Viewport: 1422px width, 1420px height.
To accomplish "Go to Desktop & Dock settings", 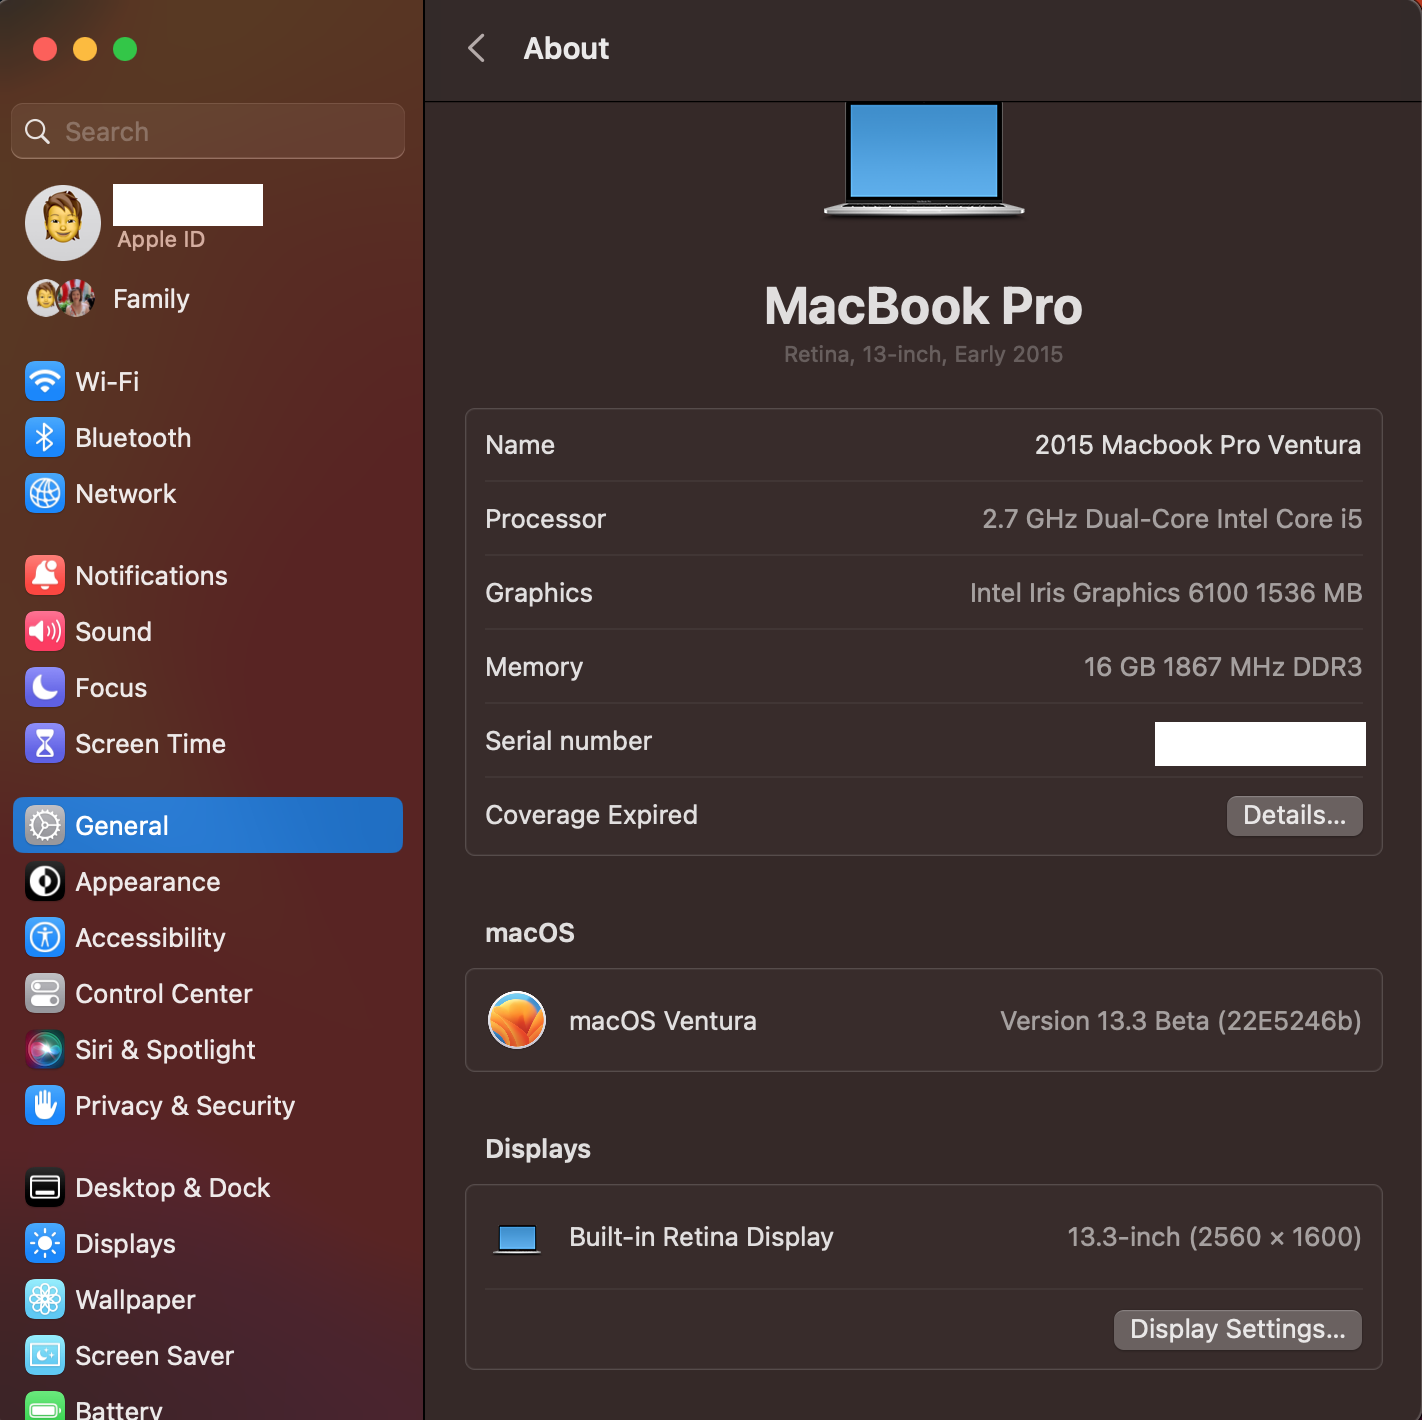I will pyautogui.click(x=208, y=1187).
